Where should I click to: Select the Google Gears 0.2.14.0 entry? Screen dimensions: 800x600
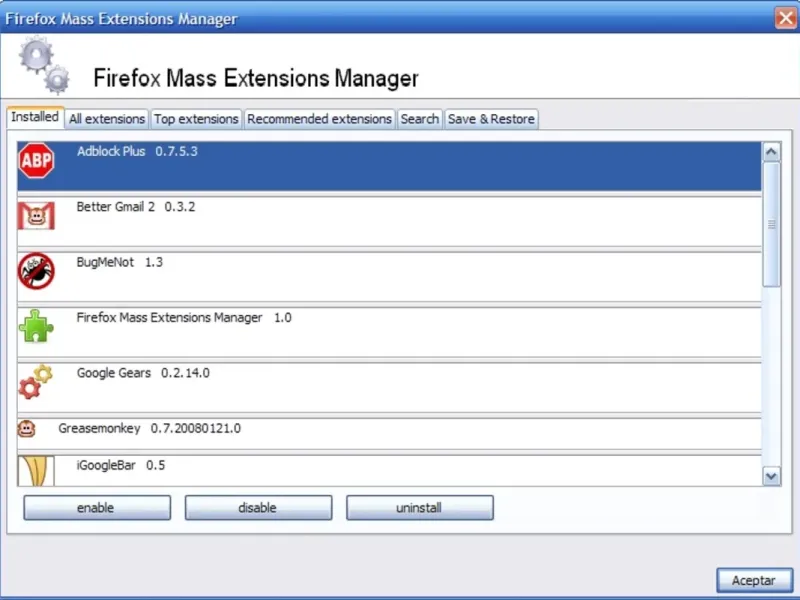(x=389, y=388)
